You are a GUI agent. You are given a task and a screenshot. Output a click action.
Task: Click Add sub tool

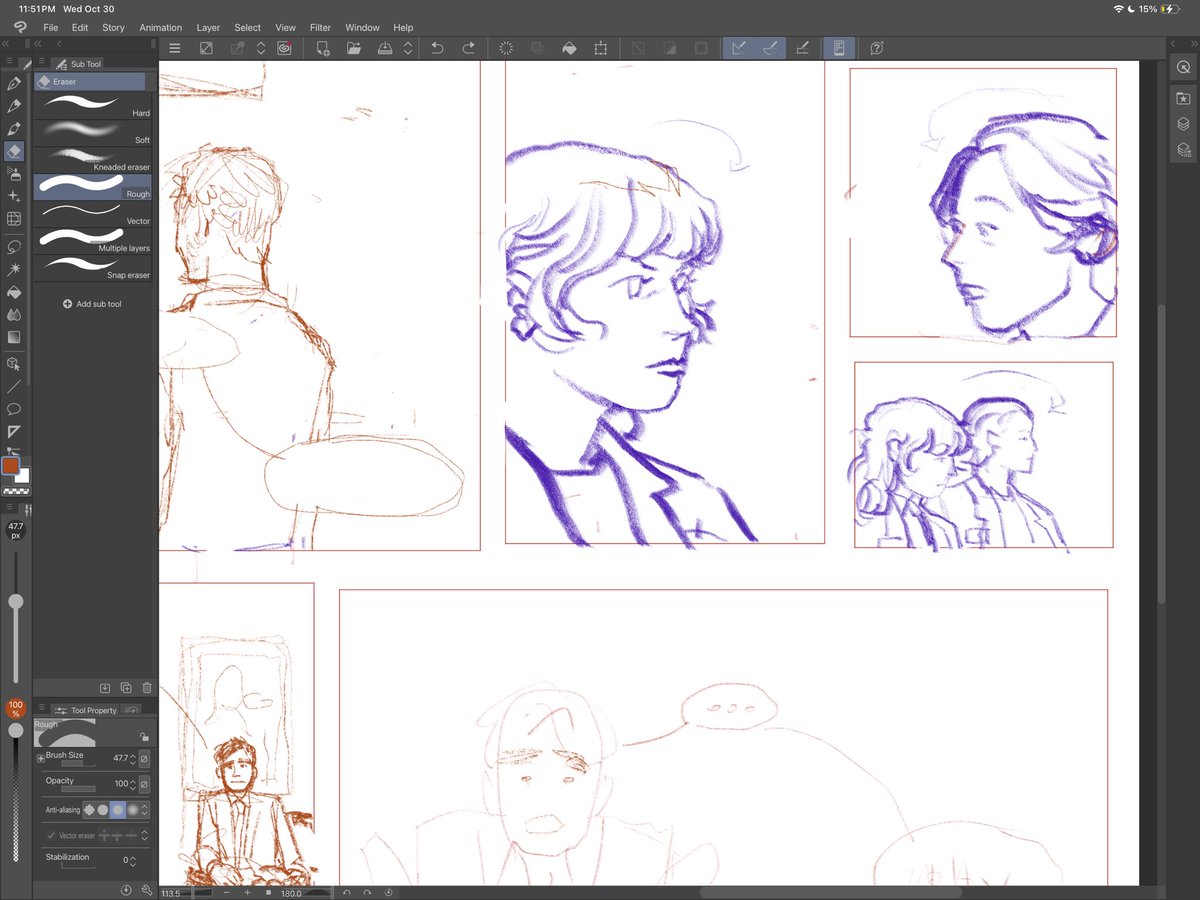92,304
